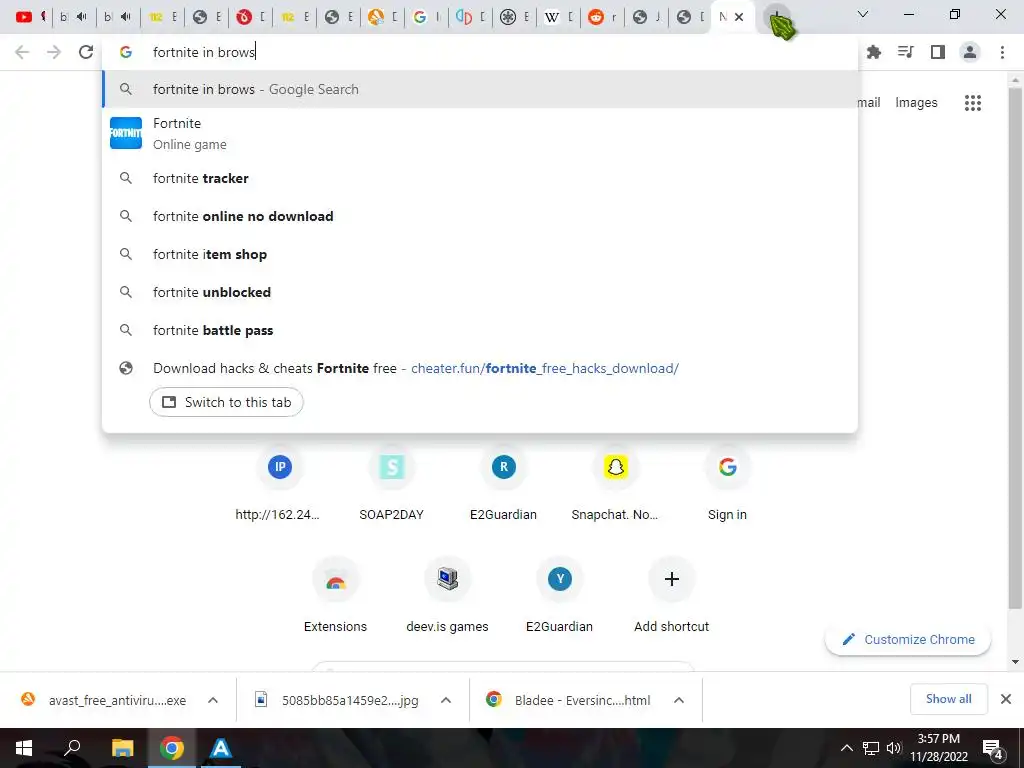This screenshot has width=1024, height=768.
Task: Open the SOAP2DAY shortcut
Action: click(x=391, y=484)
